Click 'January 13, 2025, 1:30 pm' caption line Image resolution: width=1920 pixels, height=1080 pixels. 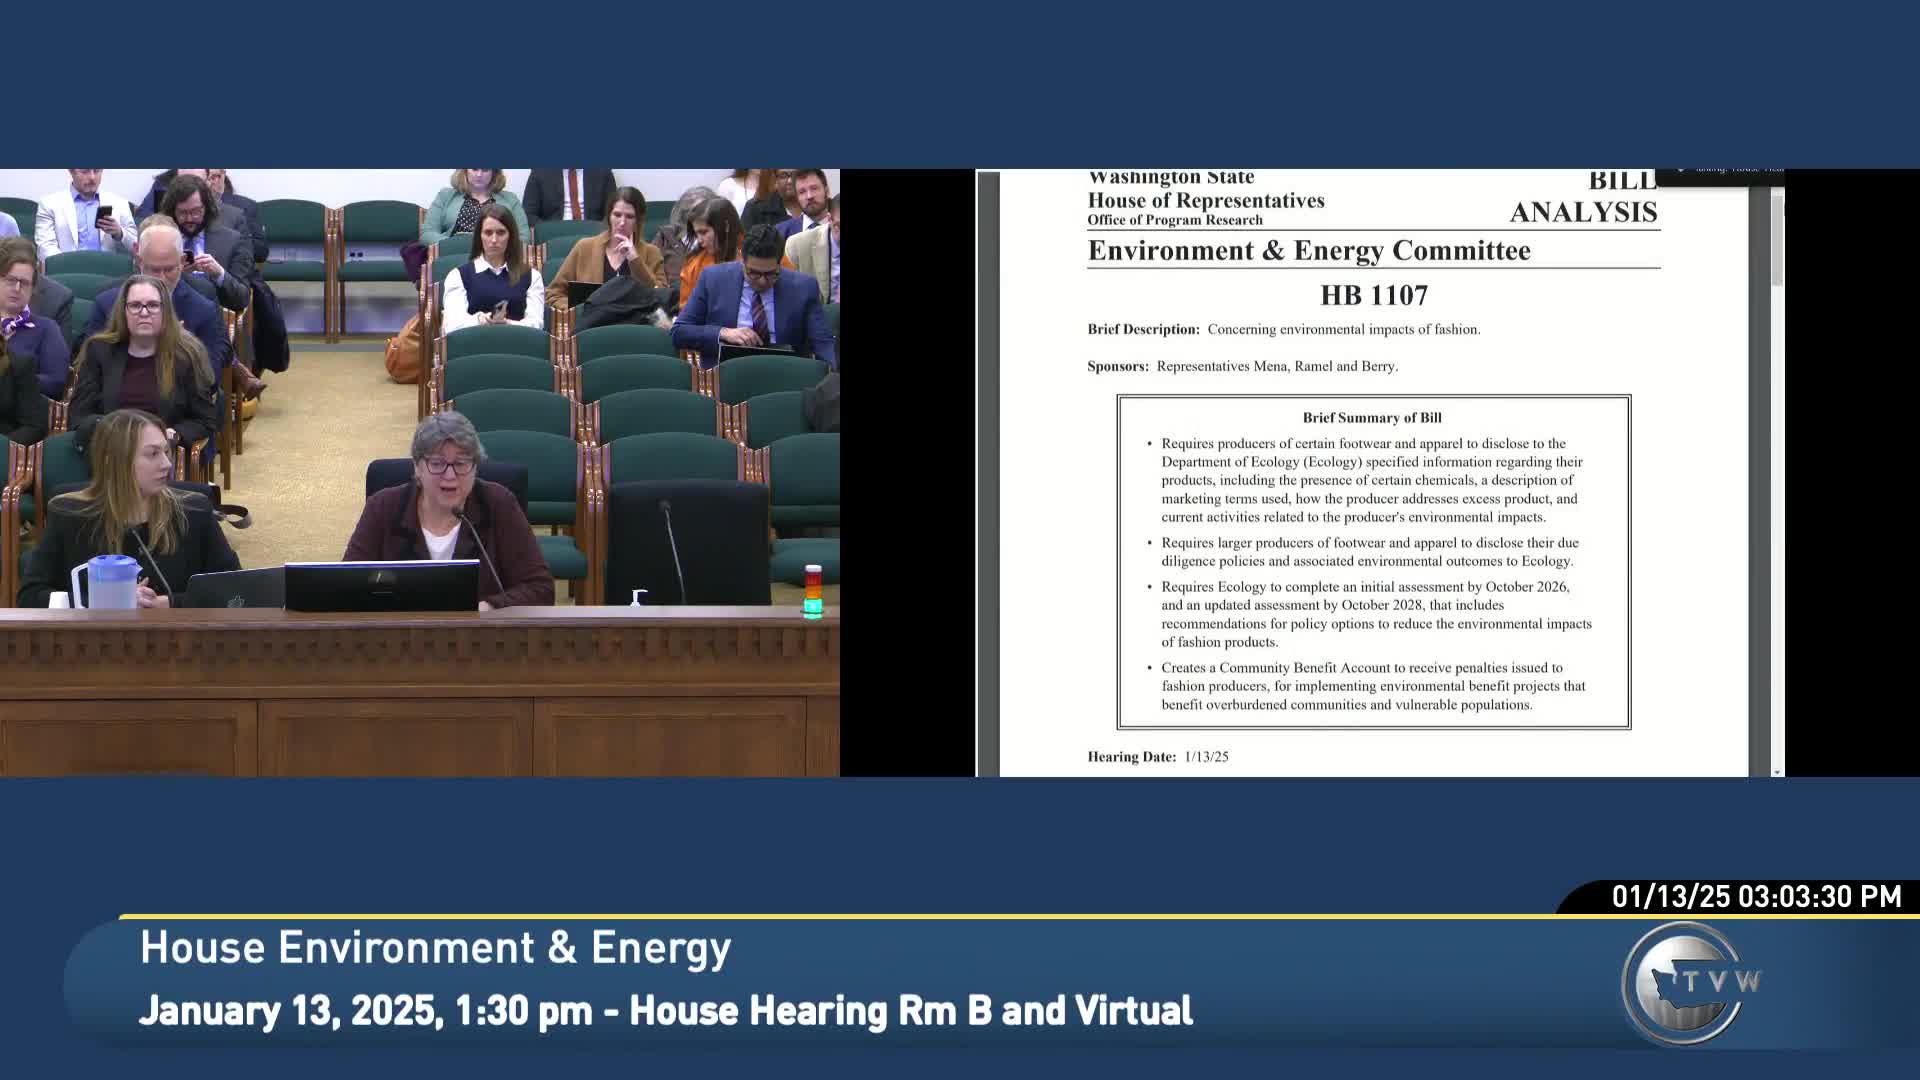click(x=666, y=1010)
